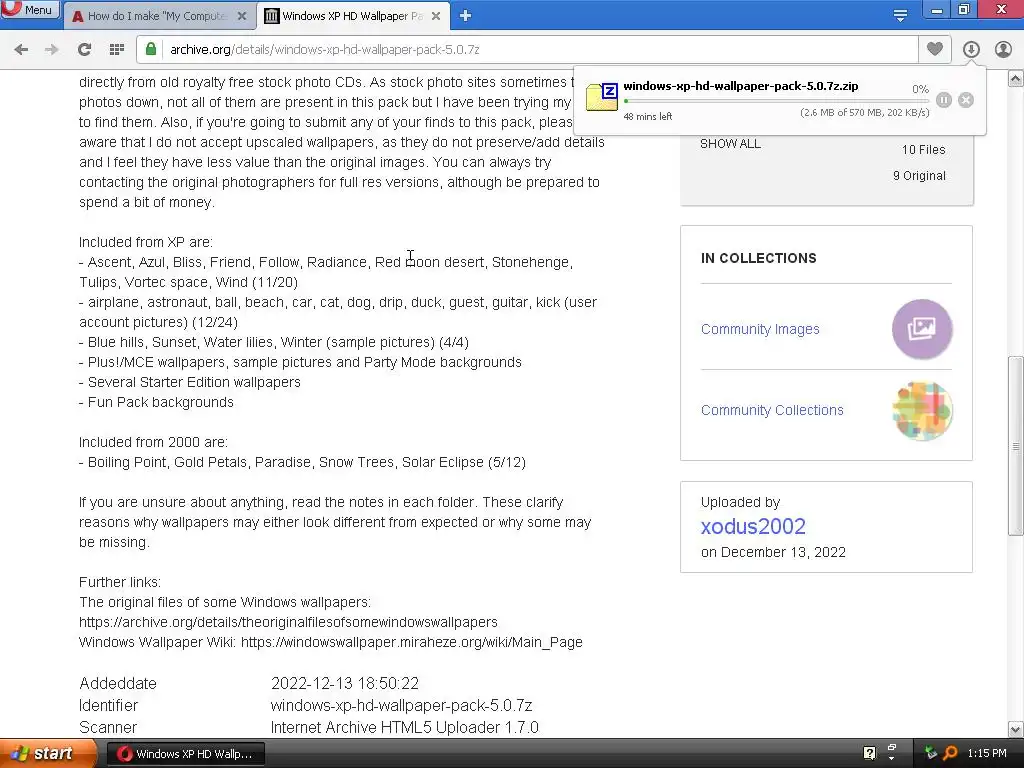Open the Windows Start button
This screenshot has width=1024, height=768.
pos(47,754)
